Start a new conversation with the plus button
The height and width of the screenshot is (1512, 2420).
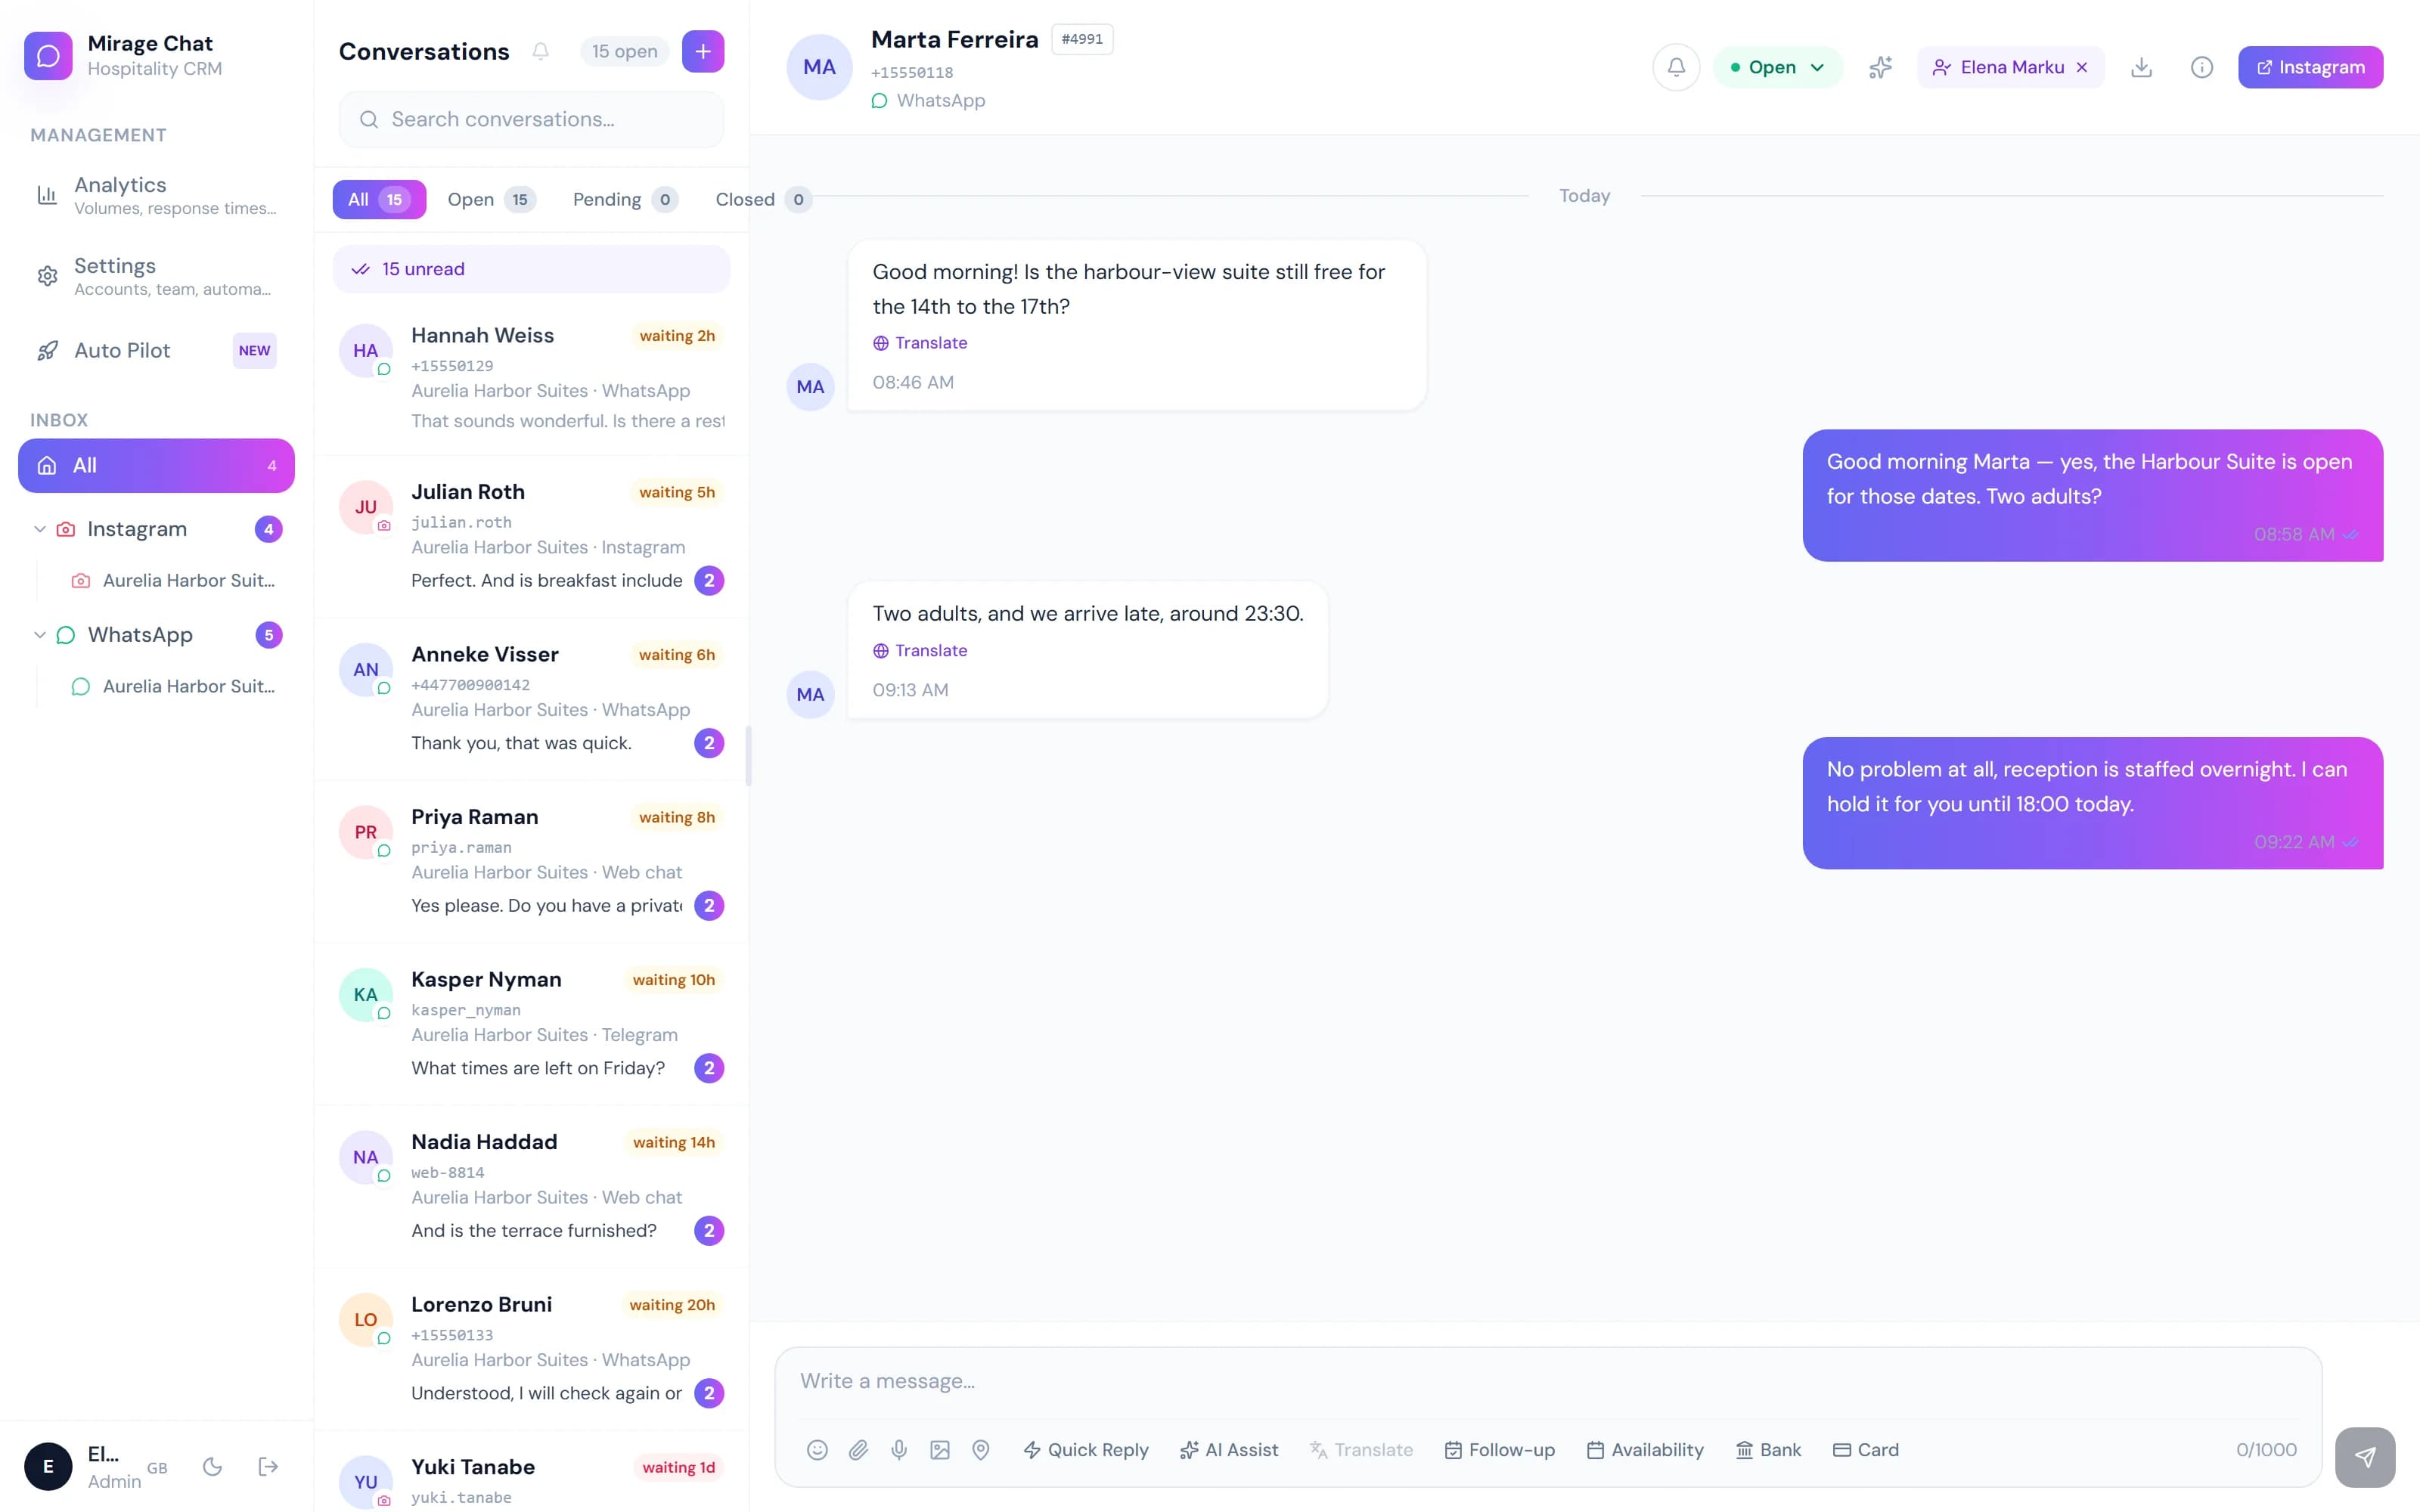[x=703, y=51]
